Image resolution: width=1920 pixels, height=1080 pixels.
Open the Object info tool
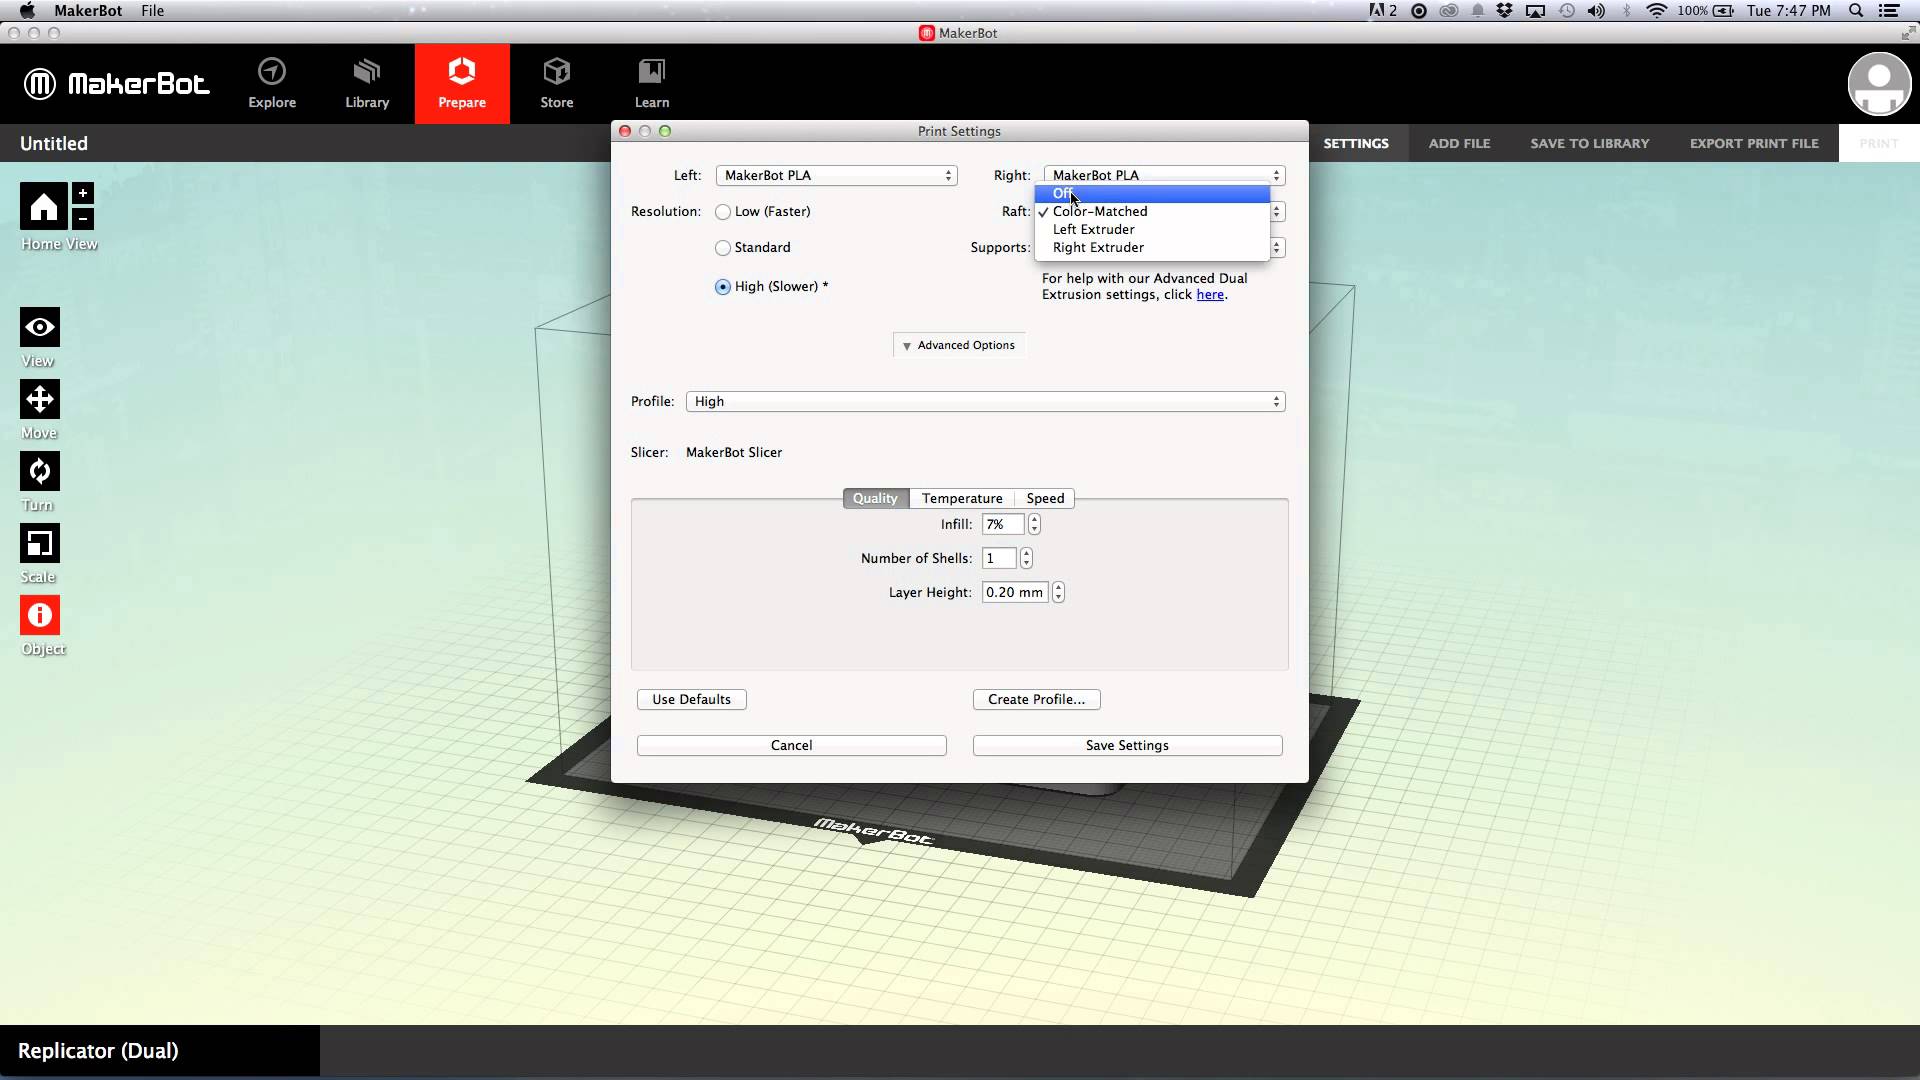click(40, 615)
